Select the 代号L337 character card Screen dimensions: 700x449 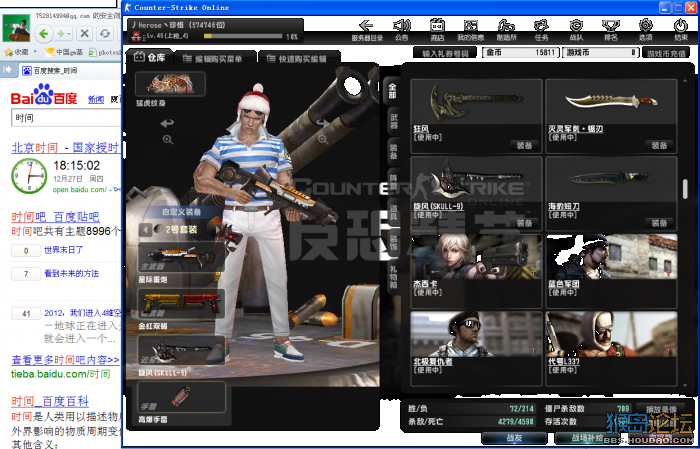click(611, 349)
